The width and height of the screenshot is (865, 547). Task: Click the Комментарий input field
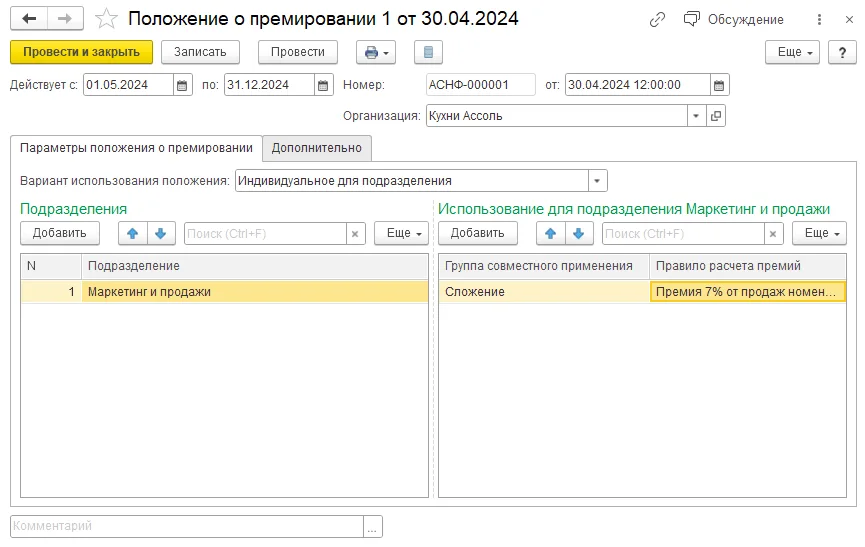point(187,526)
